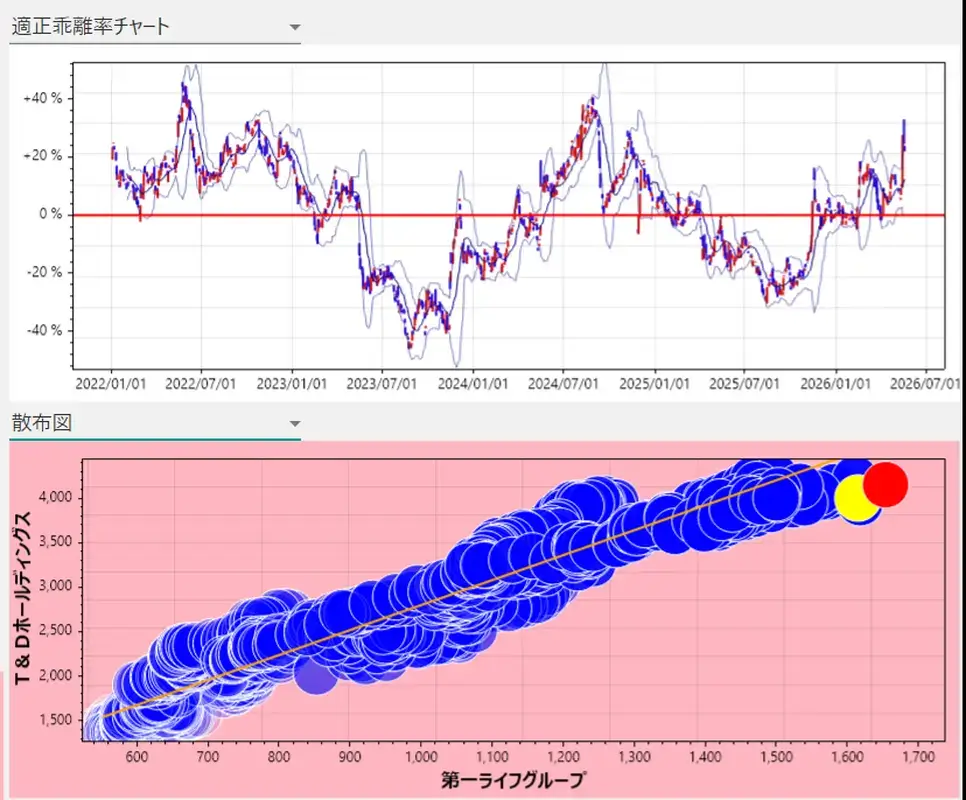
Task: Click the dropdown arrow beside 散布図
Action: [x=295, y=424]
